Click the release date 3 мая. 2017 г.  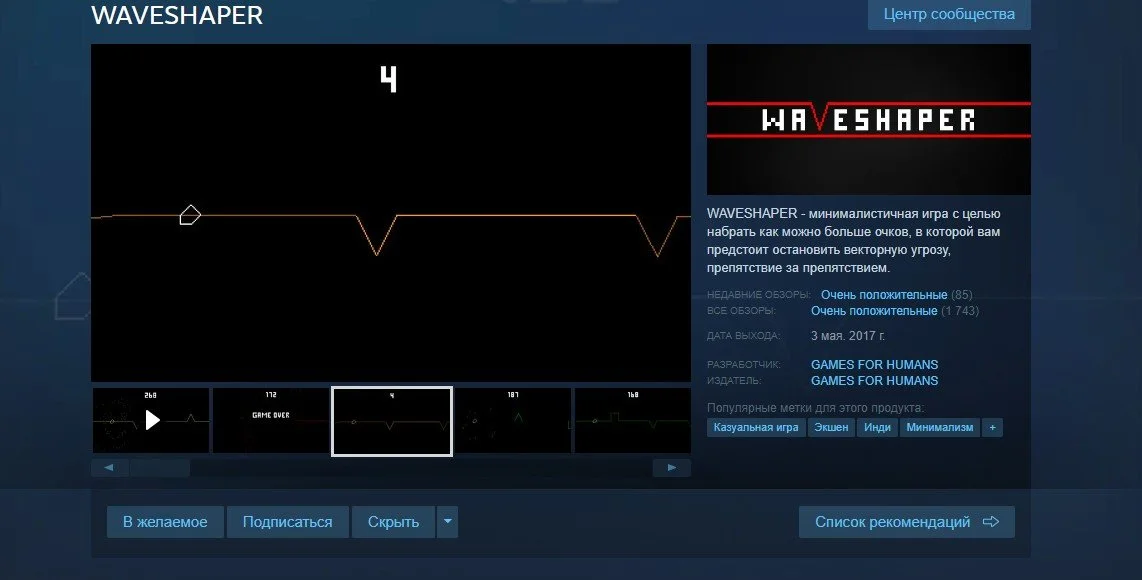[848, 336]
